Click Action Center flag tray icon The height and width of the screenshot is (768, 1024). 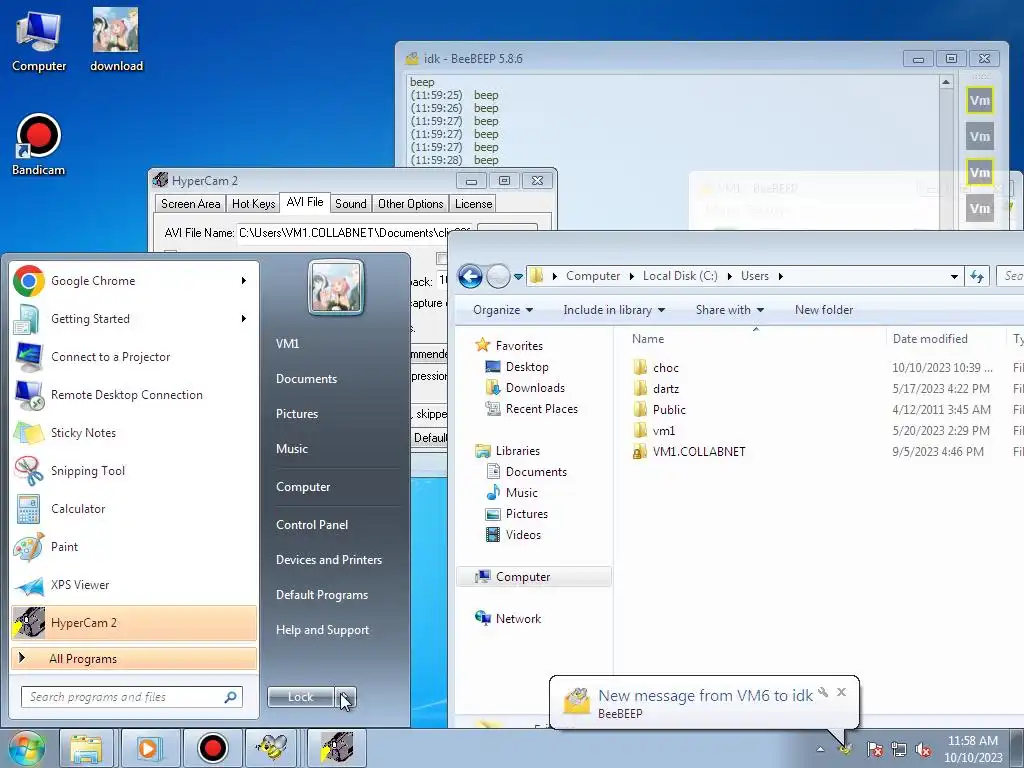coord(875,749)
